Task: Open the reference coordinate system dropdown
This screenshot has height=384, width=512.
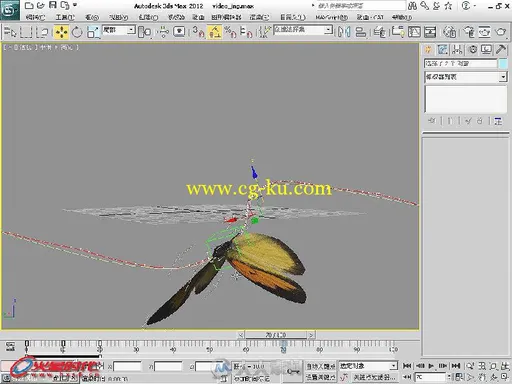Action: (118, 30)
